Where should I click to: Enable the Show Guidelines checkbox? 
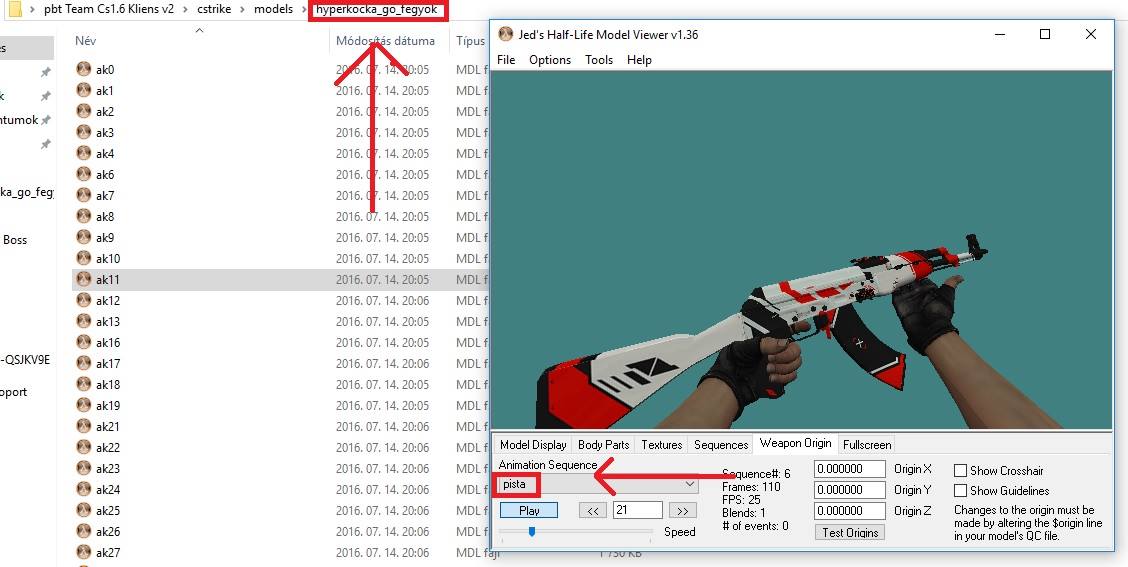point(960,491)
